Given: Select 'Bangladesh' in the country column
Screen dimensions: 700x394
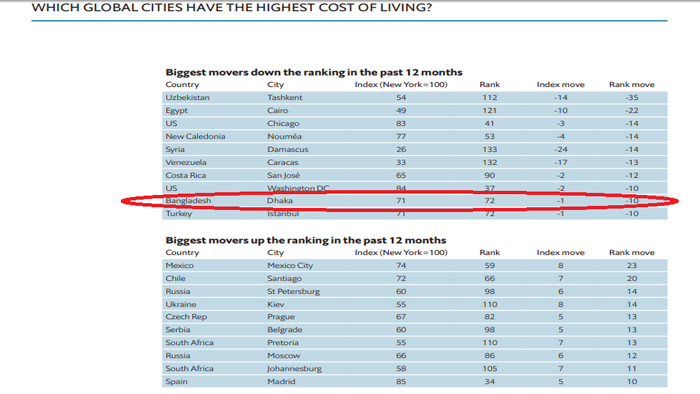Looking at the screenshot, I should point(188,200).
